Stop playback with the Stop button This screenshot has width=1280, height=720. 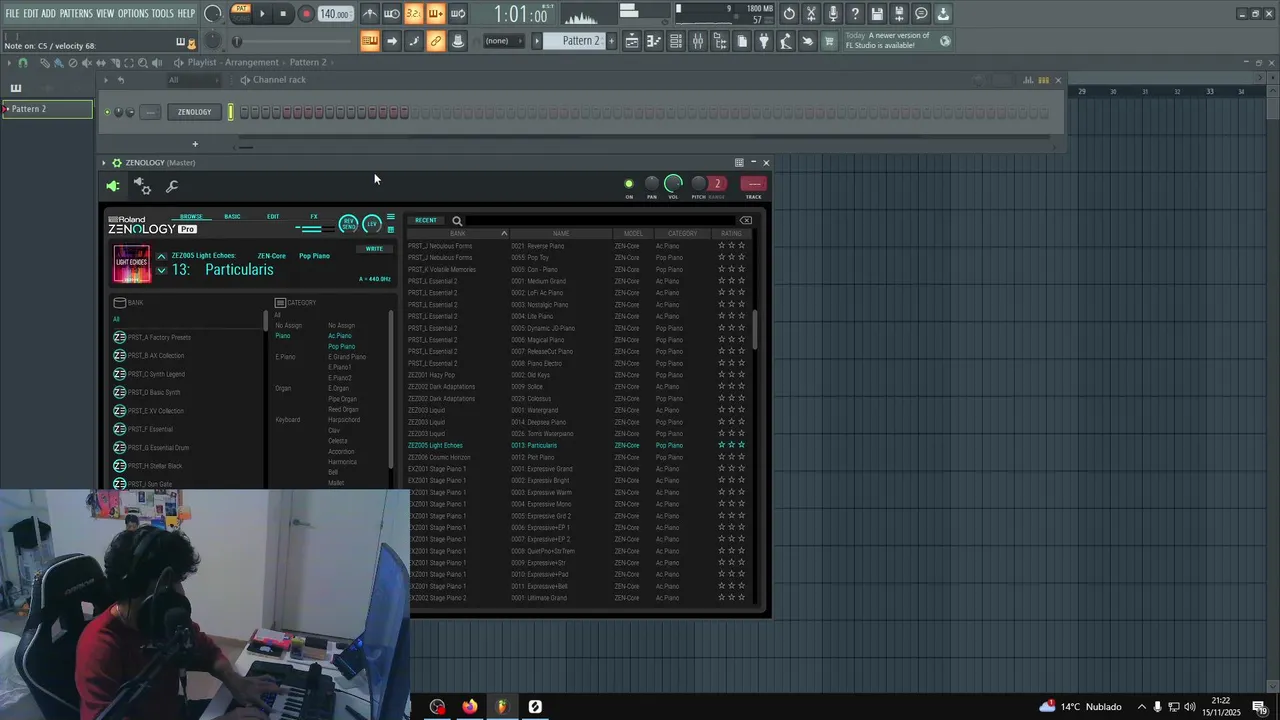point(284,14)
